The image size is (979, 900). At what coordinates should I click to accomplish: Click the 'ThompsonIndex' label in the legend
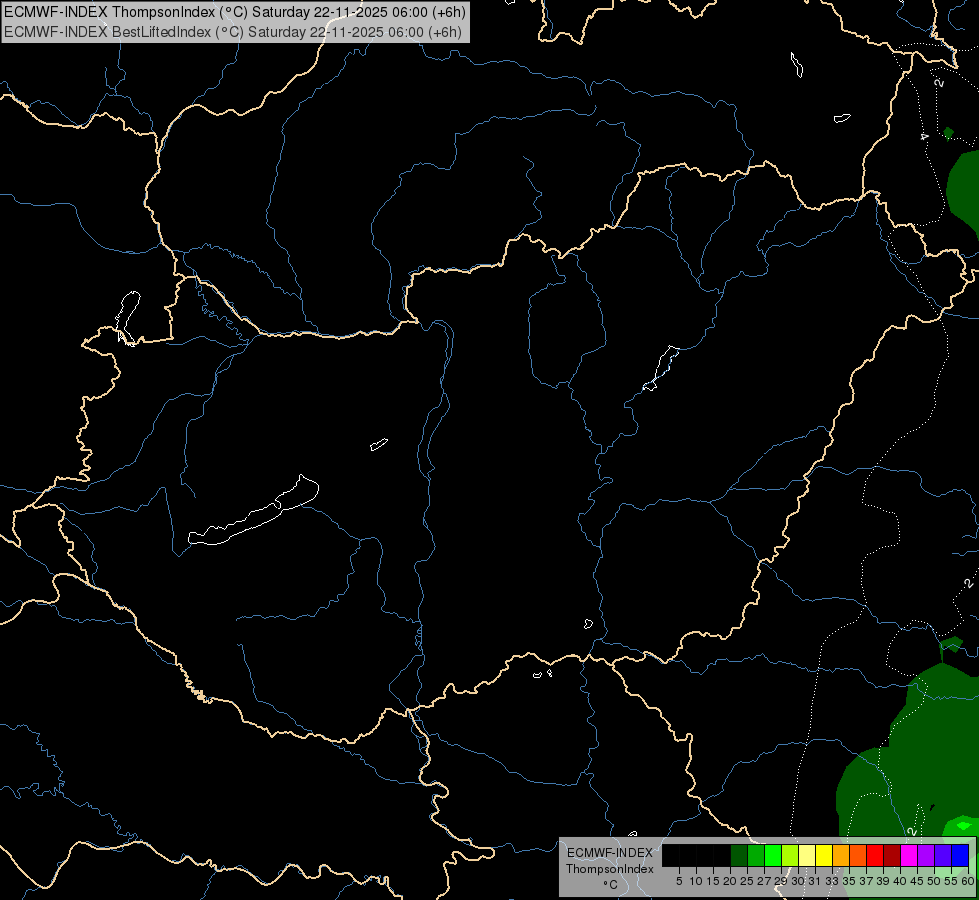pos(609,869)
